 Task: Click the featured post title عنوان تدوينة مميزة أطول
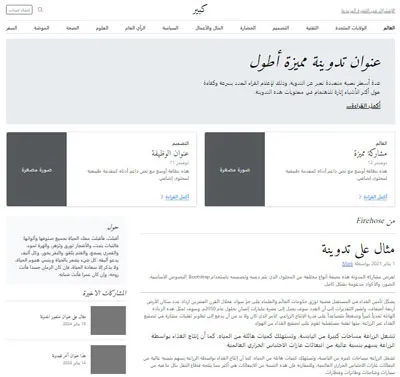(x=315, y=62)
